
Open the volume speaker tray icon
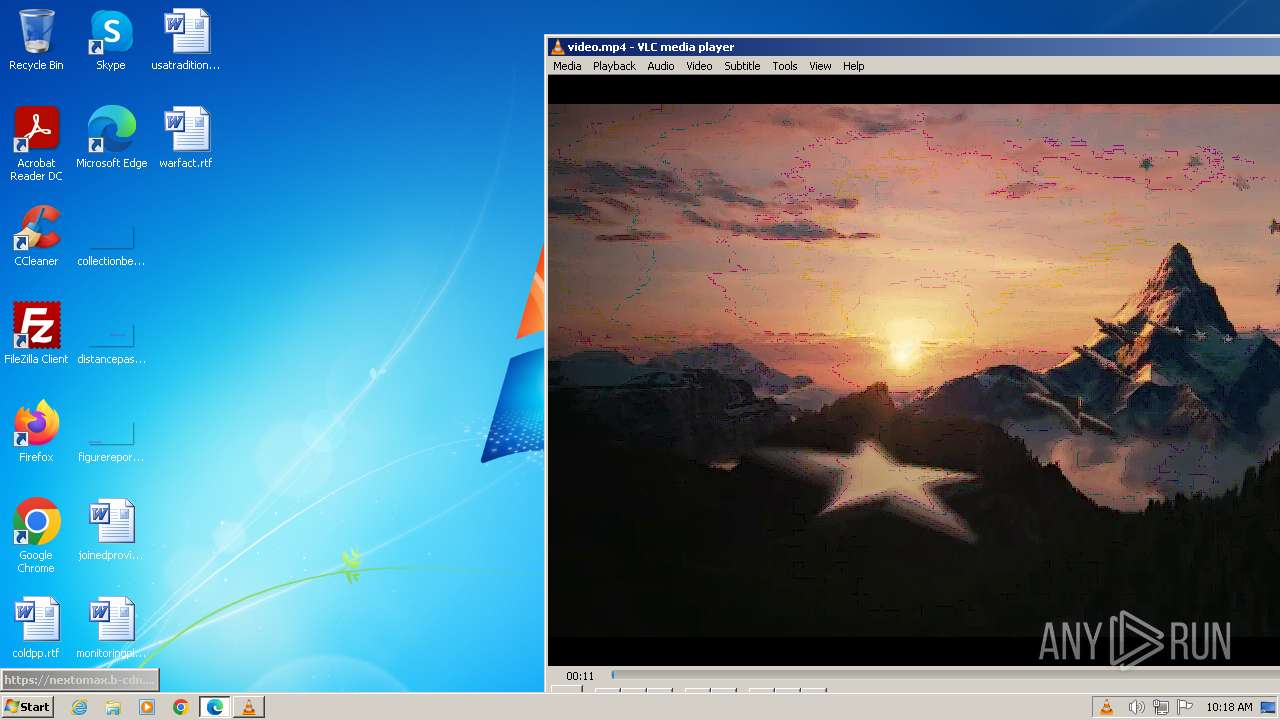point(1136,707)
